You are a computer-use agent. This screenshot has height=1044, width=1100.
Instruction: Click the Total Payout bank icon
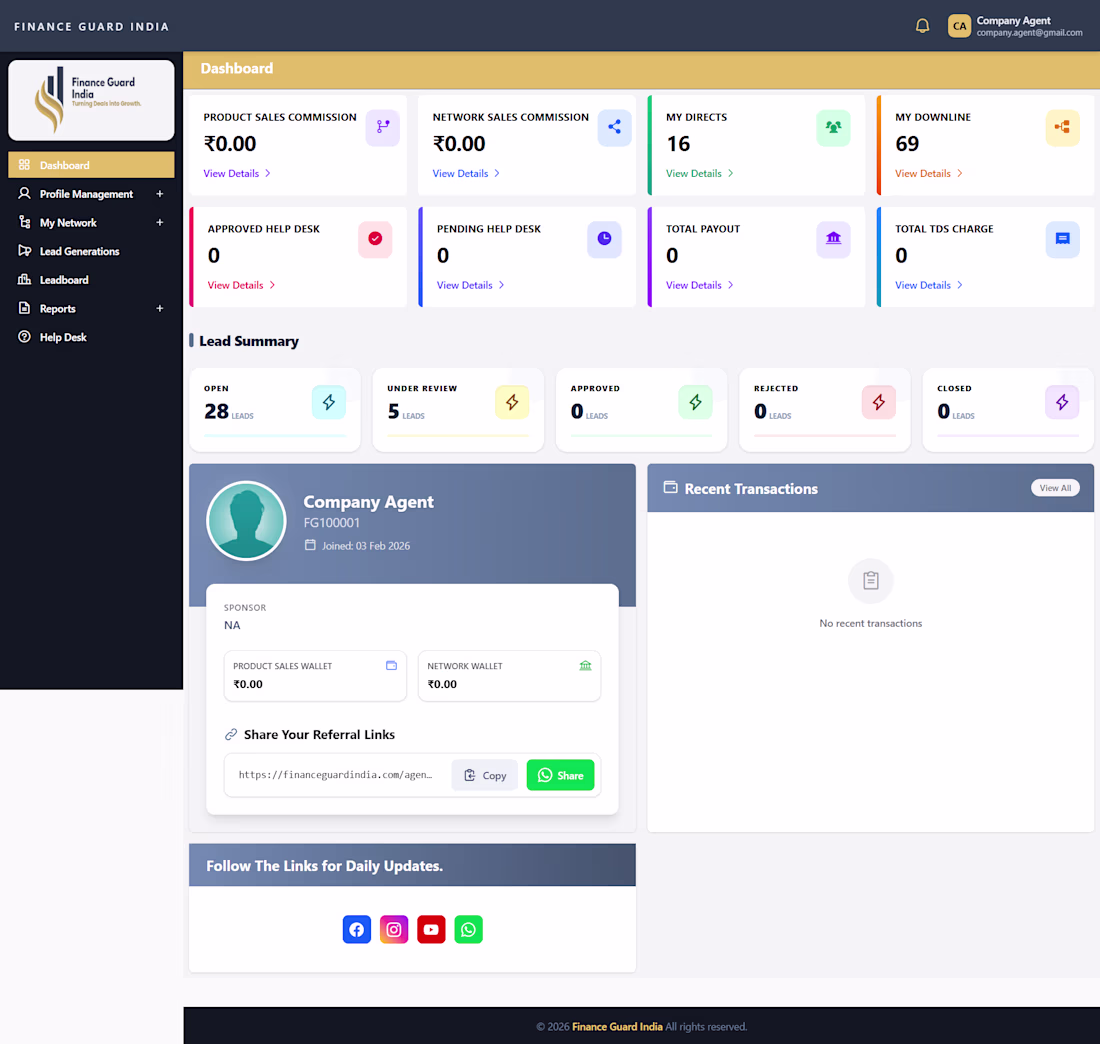coord(833,239)
